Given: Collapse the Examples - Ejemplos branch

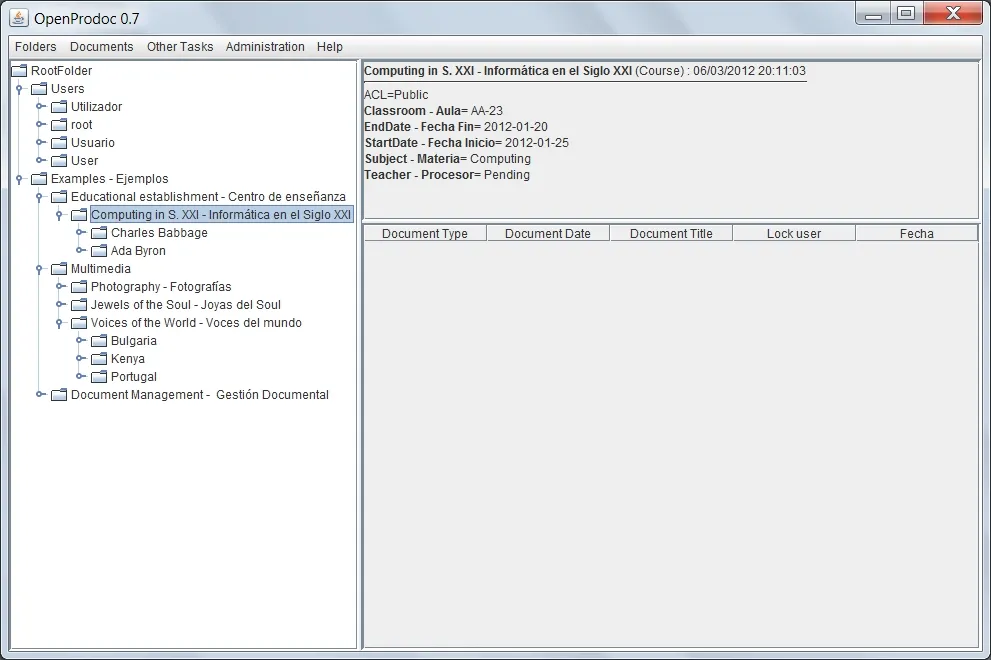Looking at the screenshot, I should pos(19,178).
